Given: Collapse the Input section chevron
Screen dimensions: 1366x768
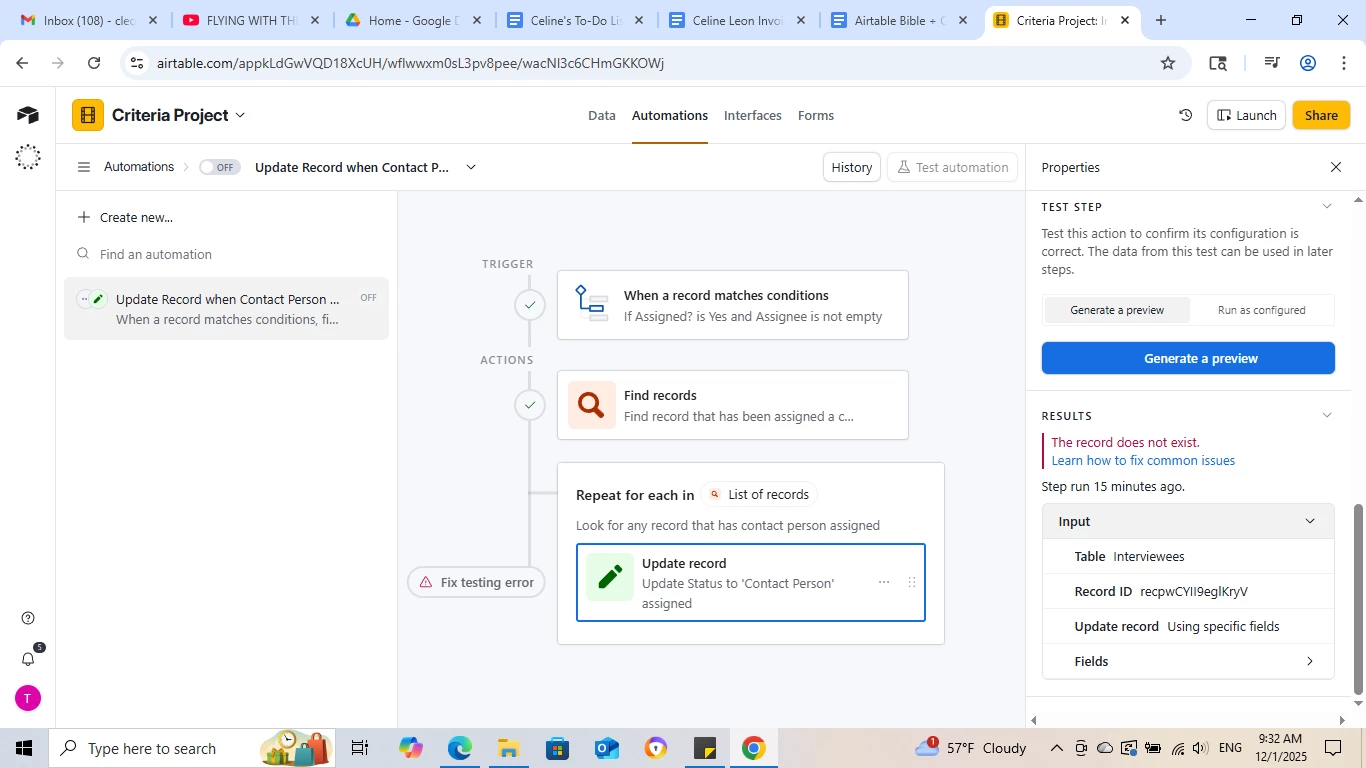Looking at the screenshot, I should [x=1310, y=521].
